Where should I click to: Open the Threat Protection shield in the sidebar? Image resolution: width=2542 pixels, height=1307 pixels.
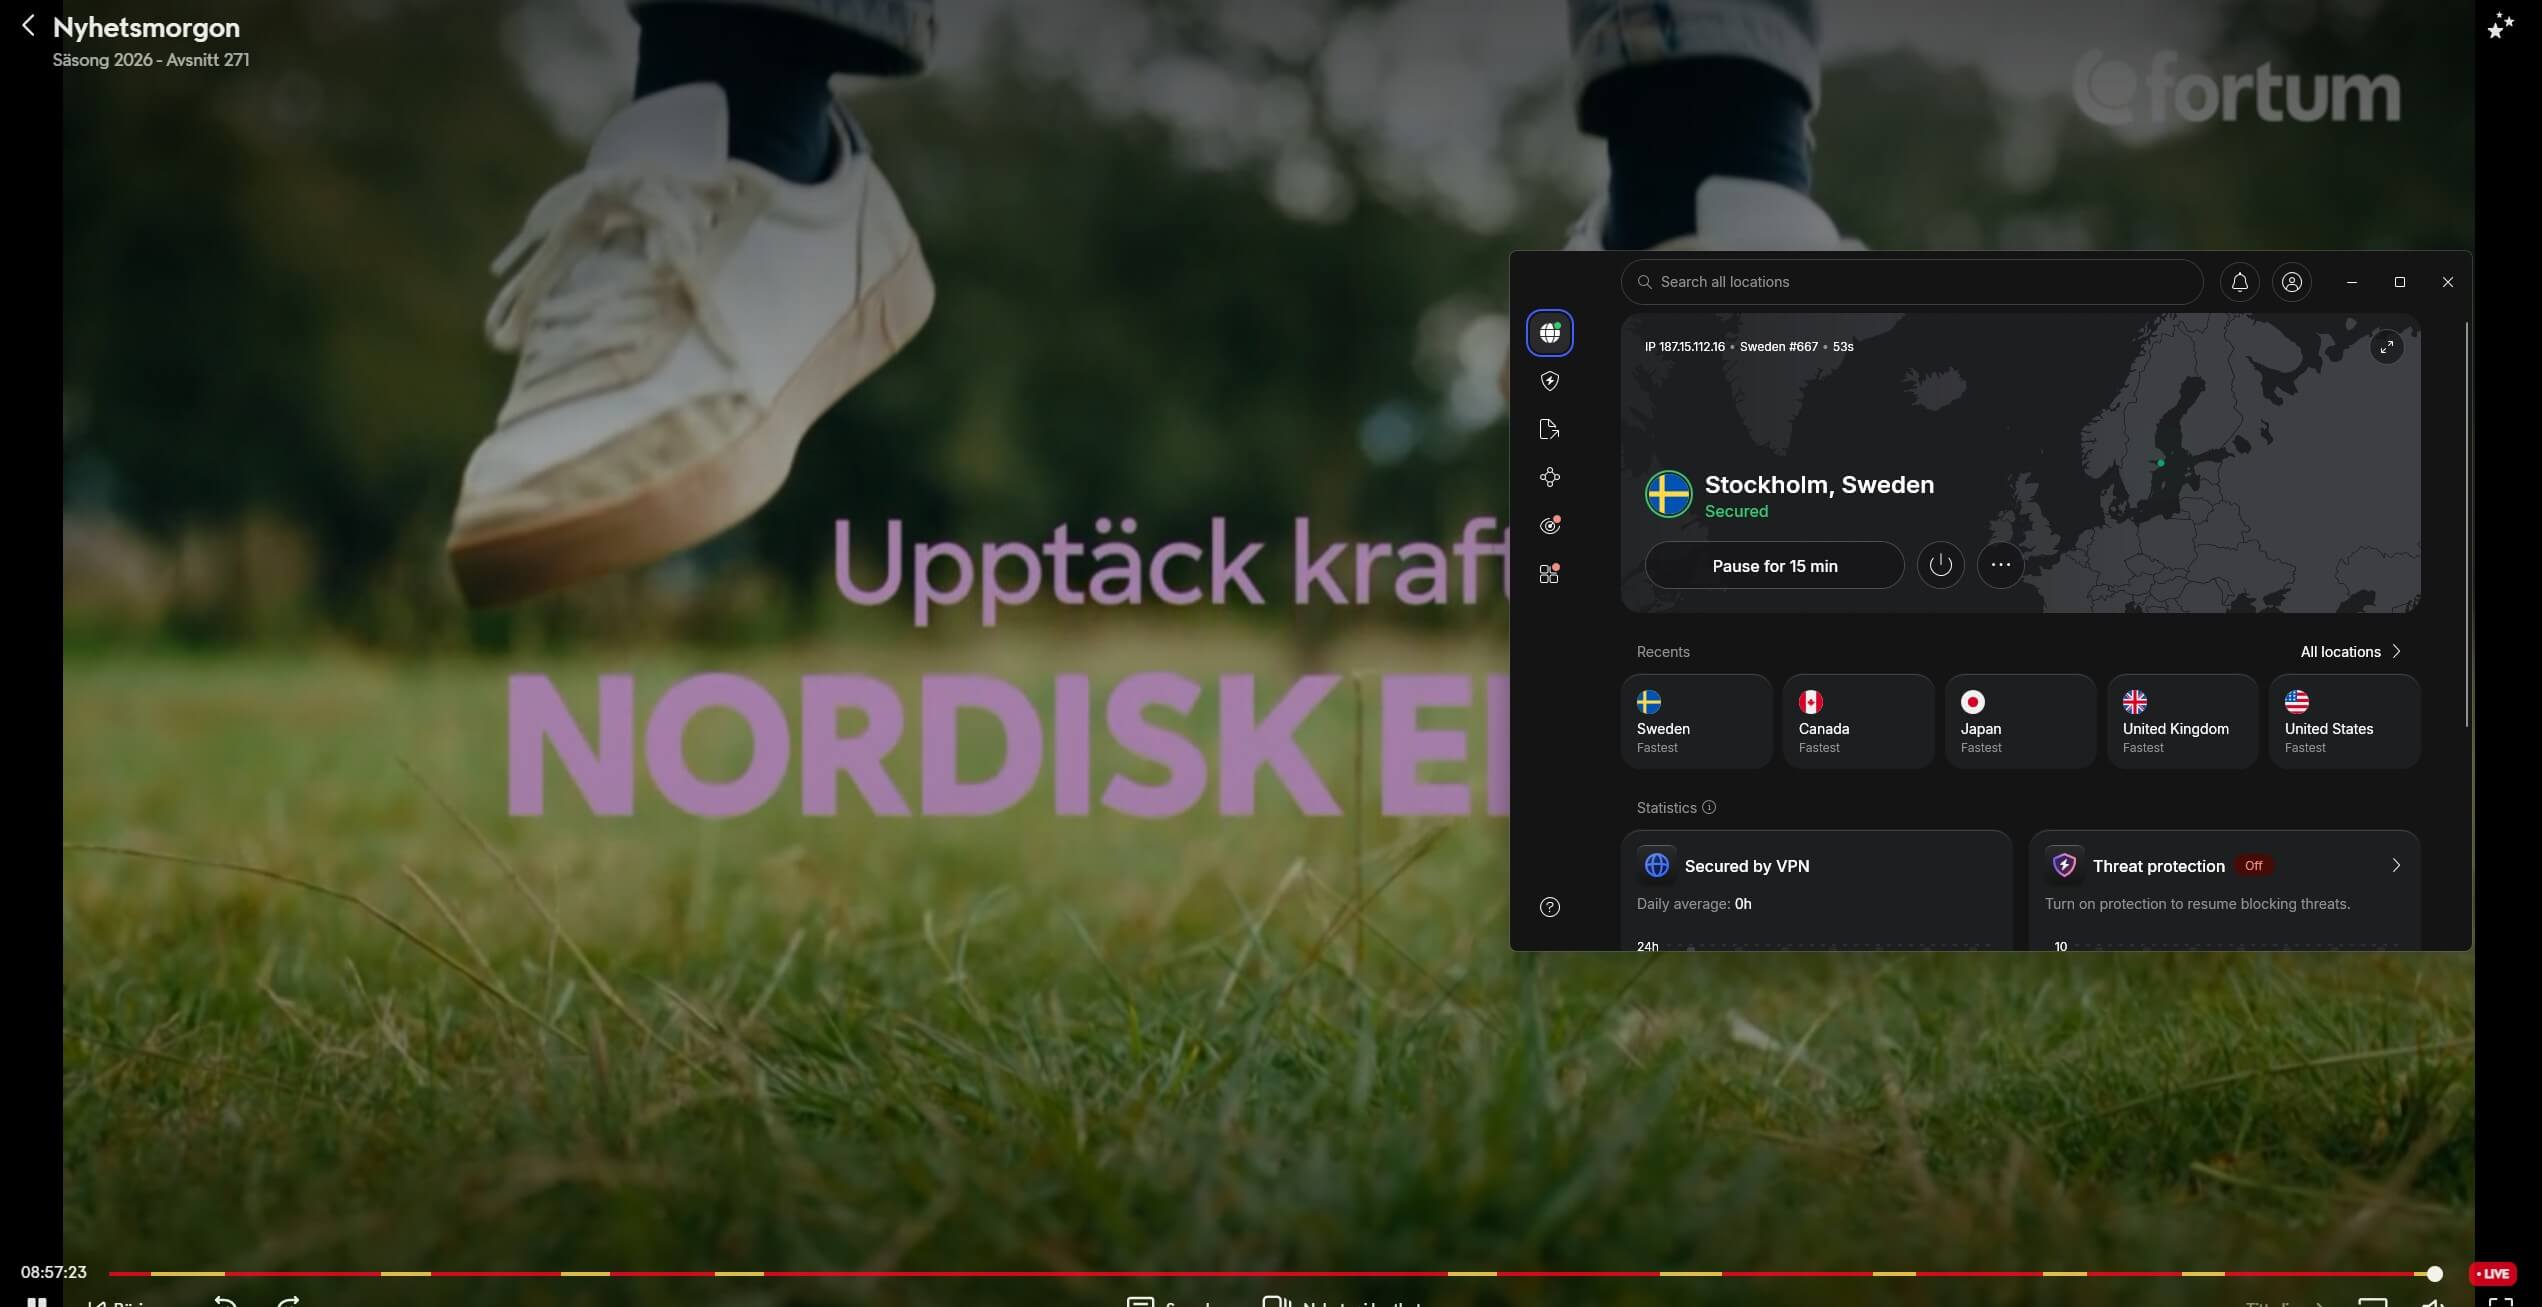1549,381
